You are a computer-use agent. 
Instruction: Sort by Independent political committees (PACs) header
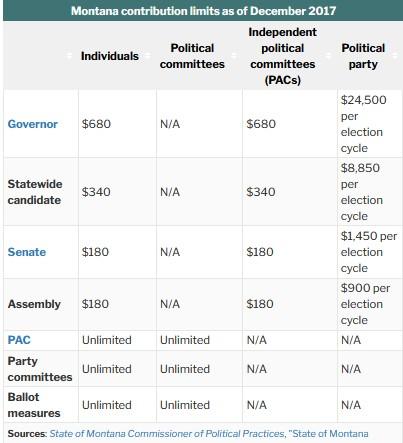[282, 56]
